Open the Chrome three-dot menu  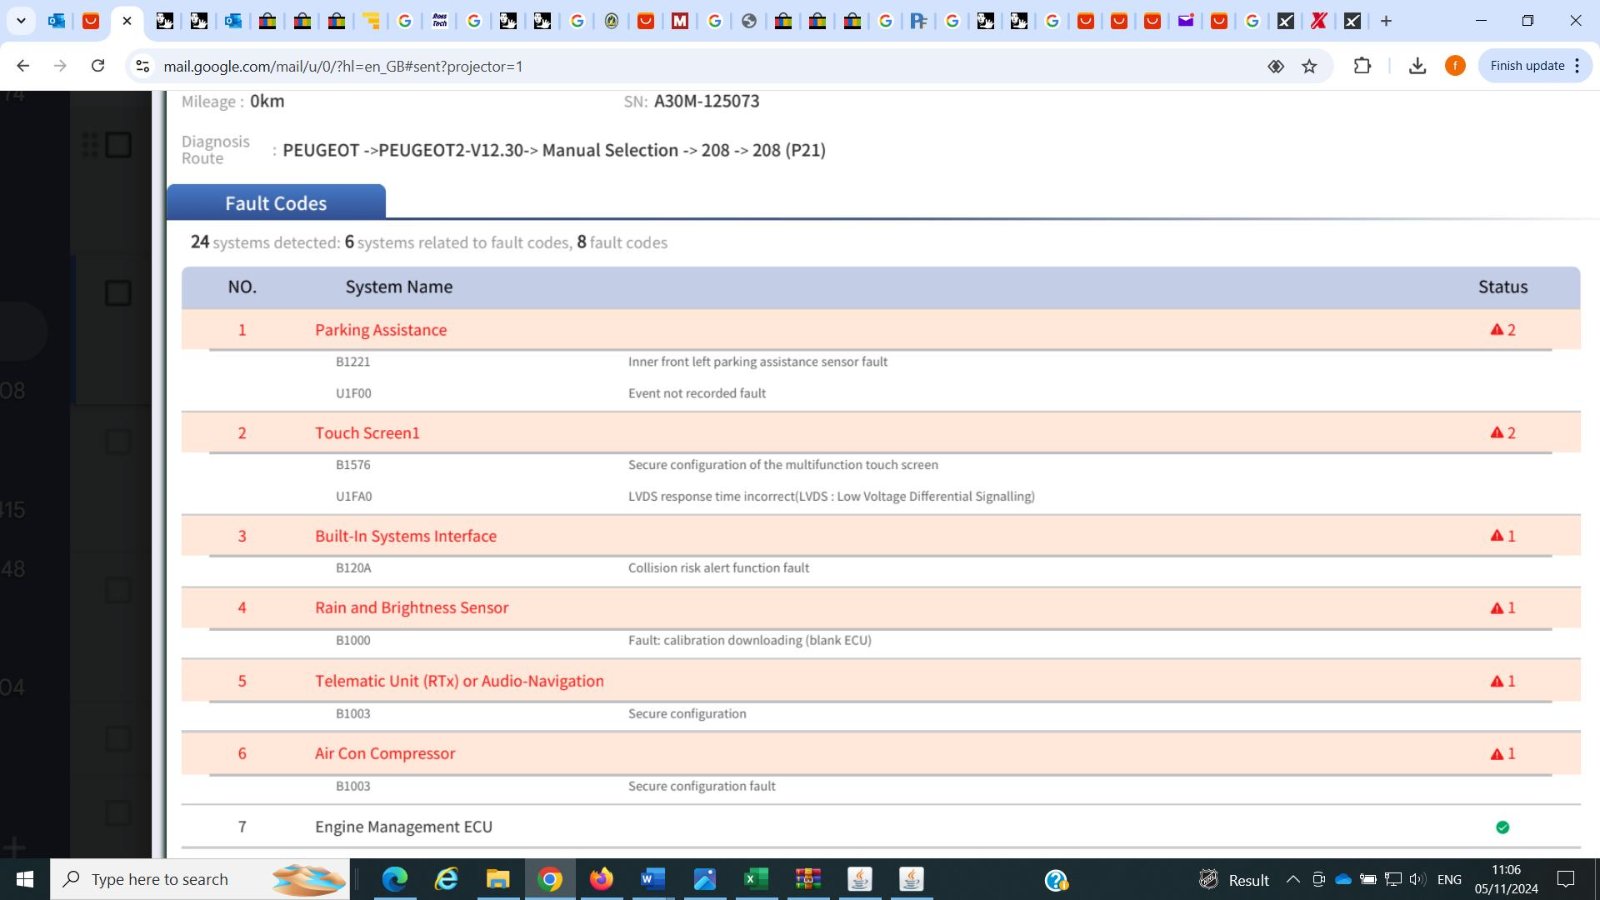[x=1577, y=66]
